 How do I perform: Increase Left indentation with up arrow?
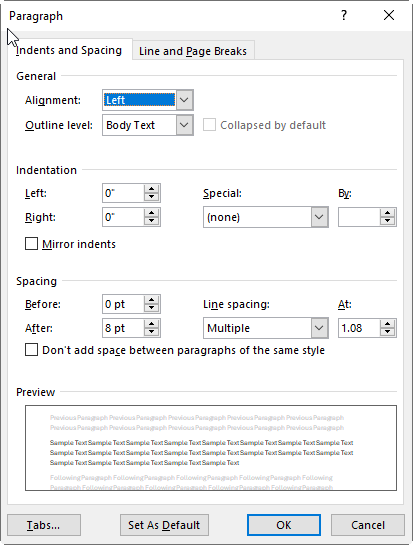[151, 189]
